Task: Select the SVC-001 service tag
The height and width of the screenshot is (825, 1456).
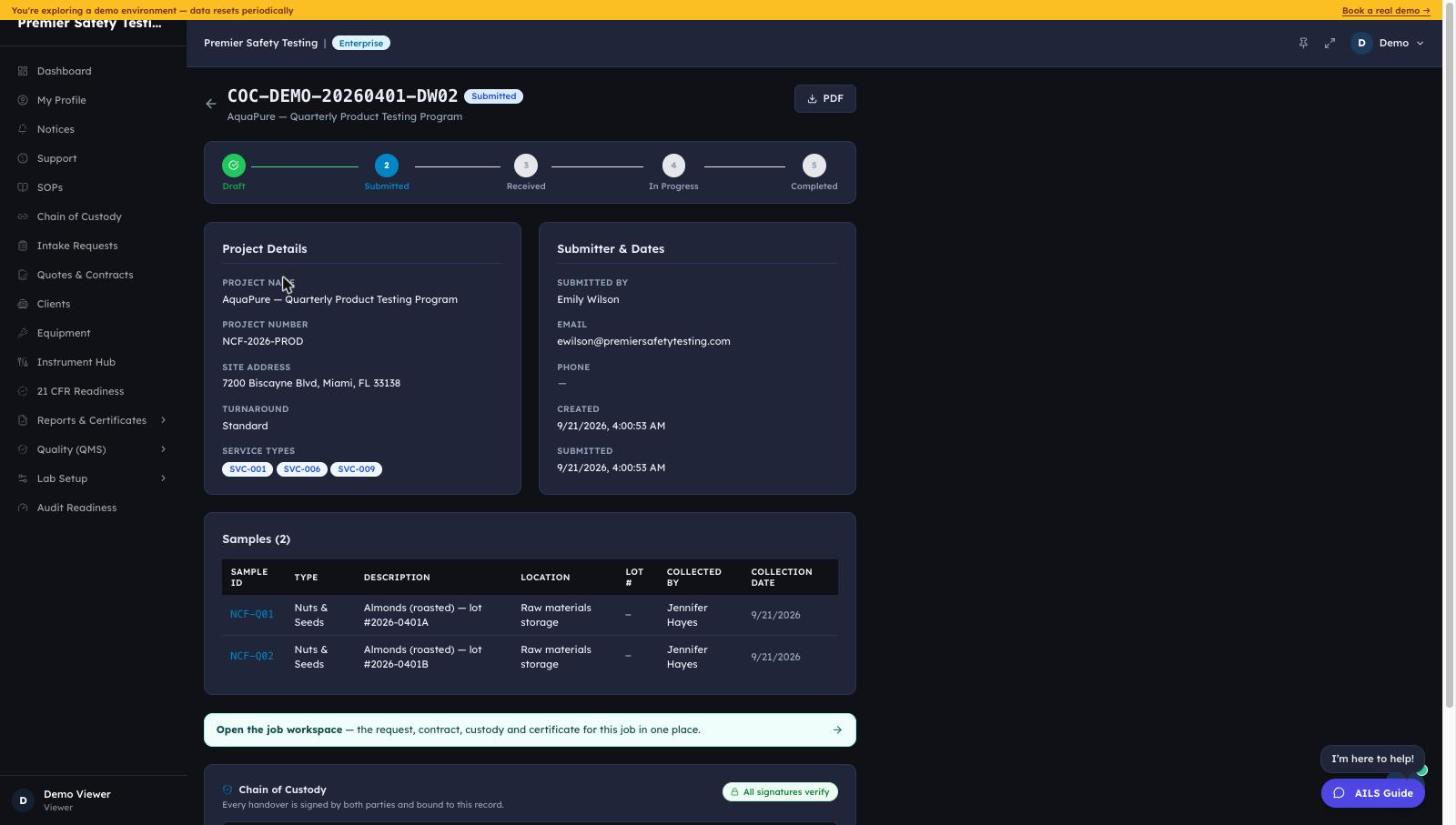Action: pyautogui.click(x=247, y=469)
